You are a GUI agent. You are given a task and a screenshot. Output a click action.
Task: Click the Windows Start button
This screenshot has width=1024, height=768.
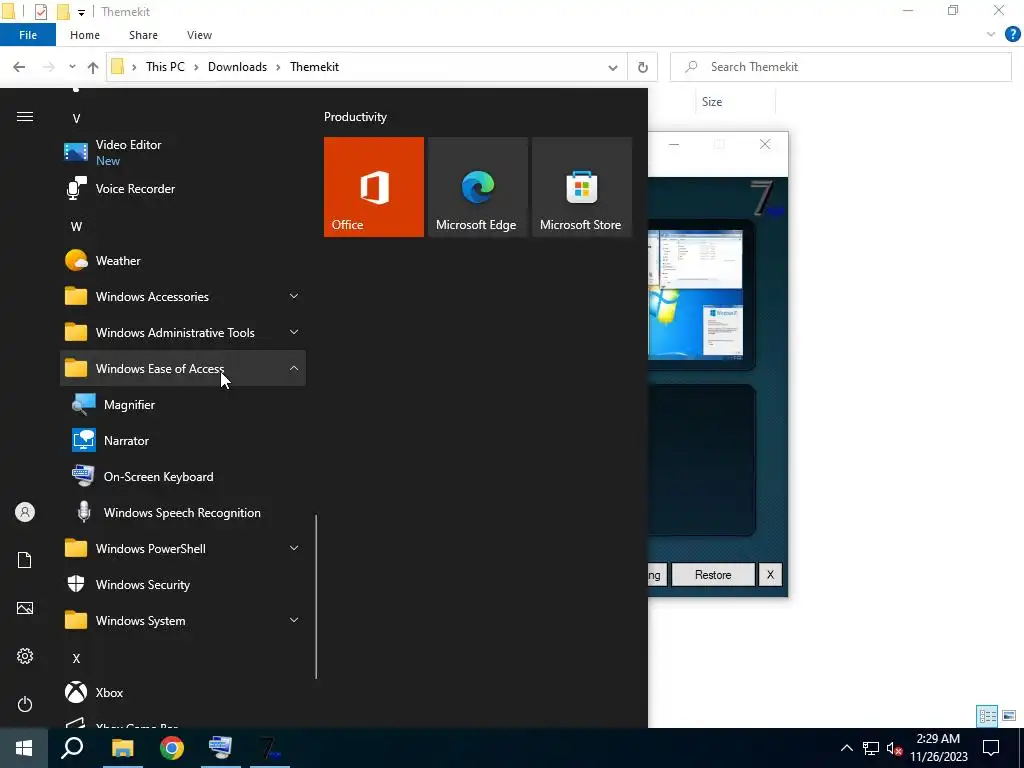(x=24, y=748)
